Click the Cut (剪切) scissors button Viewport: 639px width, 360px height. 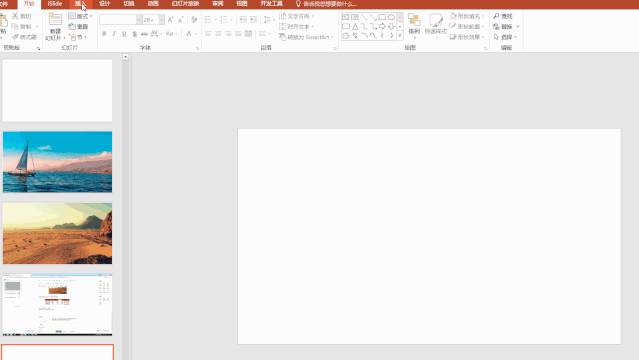pyautogui.click(x=22, y=16)
